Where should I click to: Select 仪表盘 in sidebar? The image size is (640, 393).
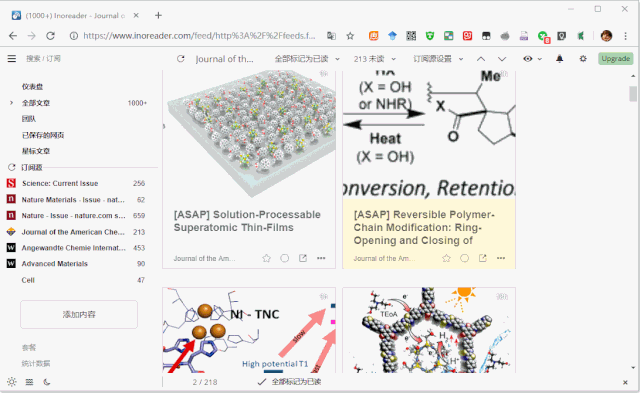coord(32,87)
